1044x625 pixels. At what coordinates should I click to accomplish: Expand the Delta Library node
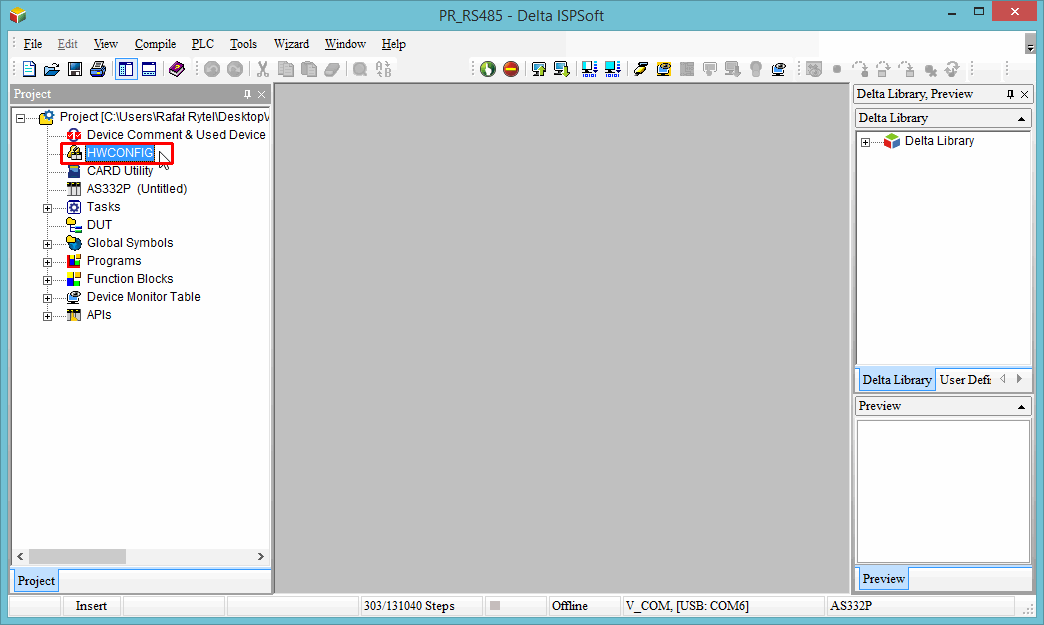click(865, 142)
